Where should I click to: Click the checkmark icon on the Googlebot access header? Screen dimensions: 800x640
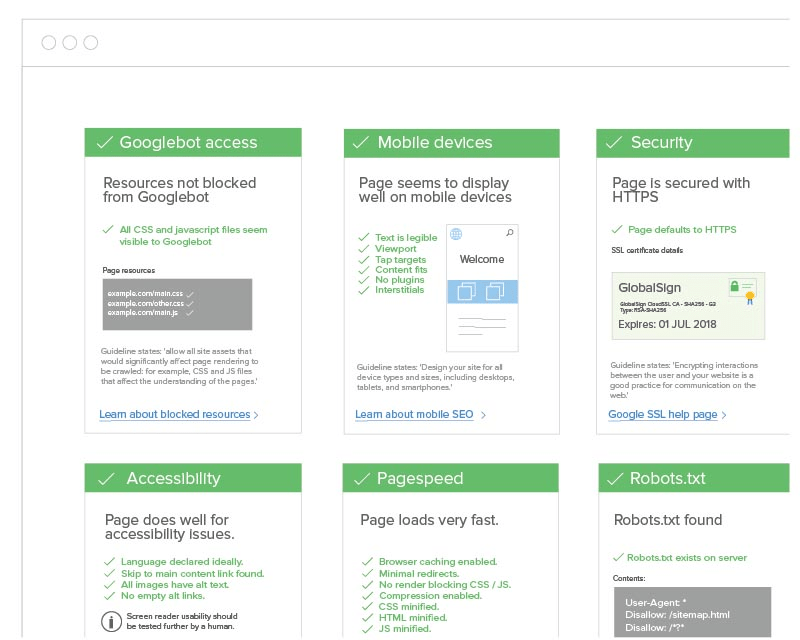click(x=107, y=142)
